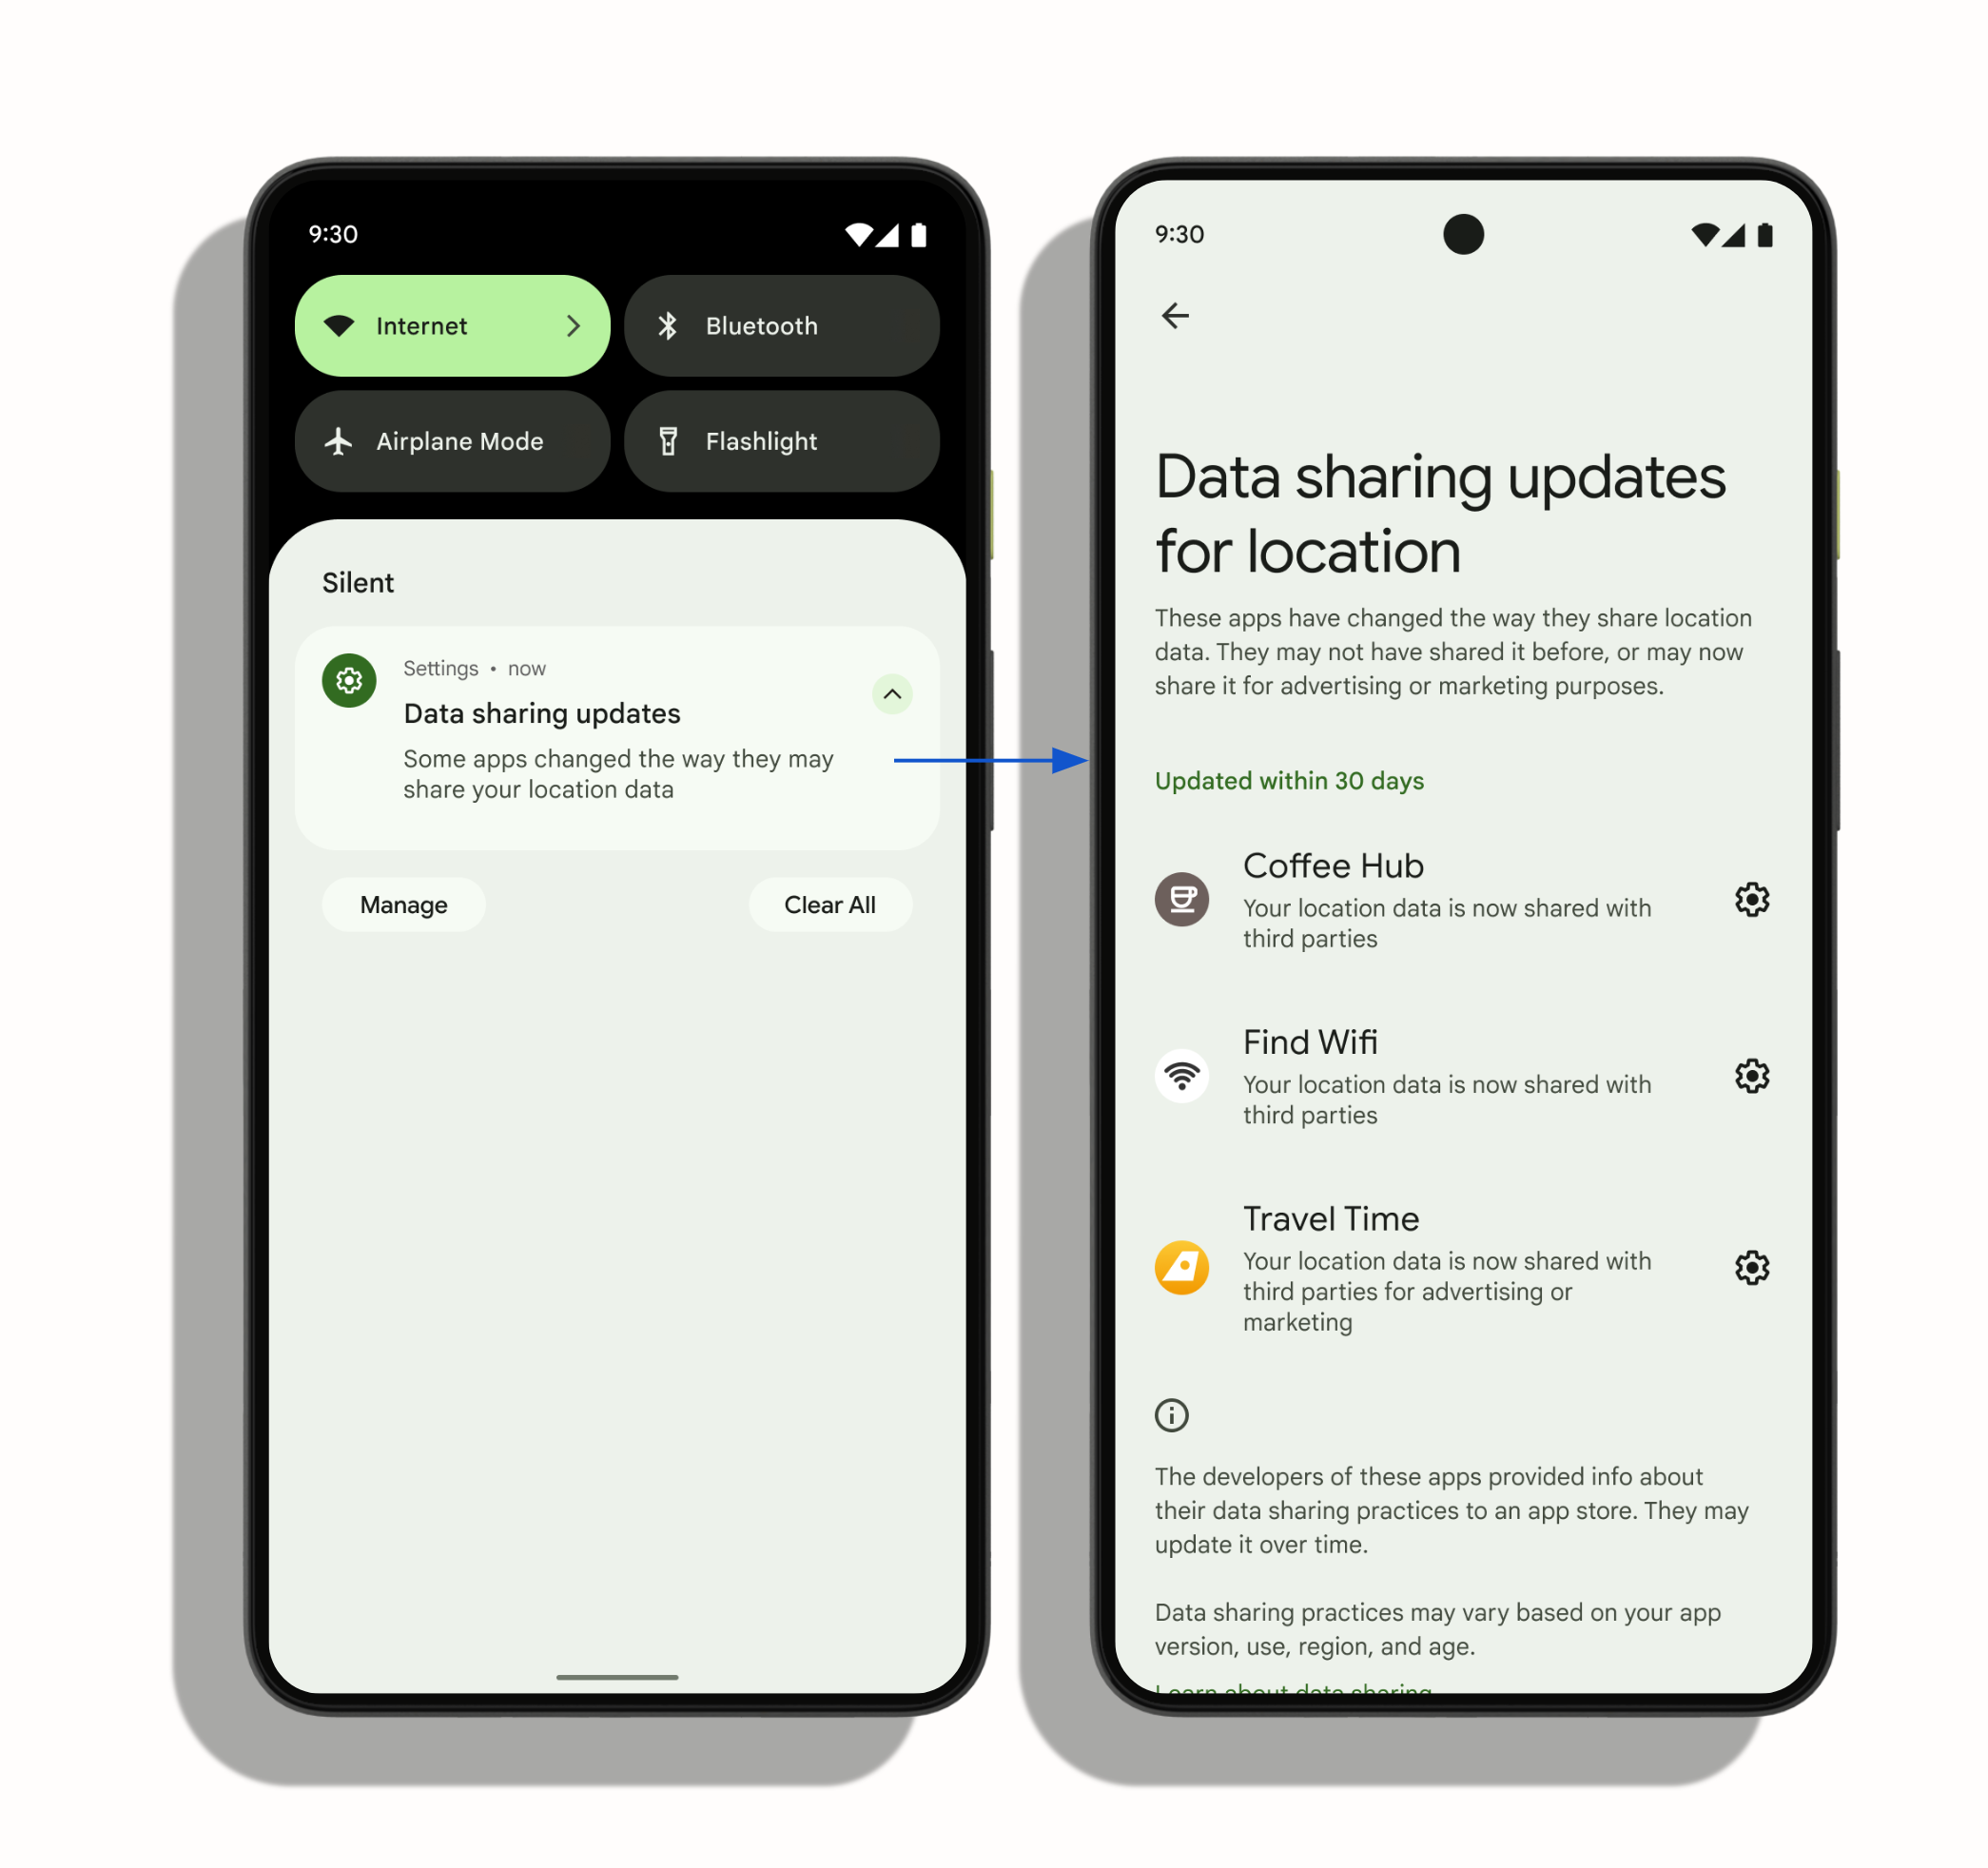Tap the Travel Time app icon
Image resolution: width=1988 pixels, height=1868 pixels.
pyautogui.click(x=1179, y=1268)
